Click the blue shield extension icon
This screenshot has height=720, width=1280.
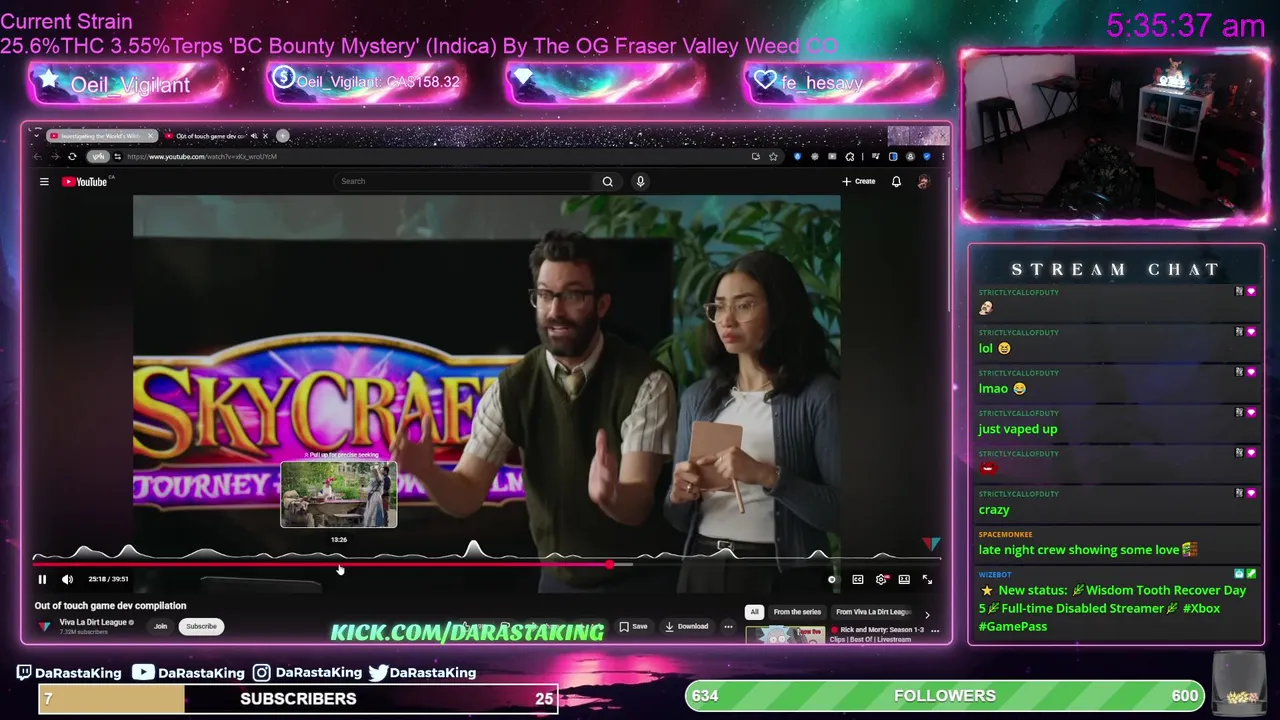[797, 156]
